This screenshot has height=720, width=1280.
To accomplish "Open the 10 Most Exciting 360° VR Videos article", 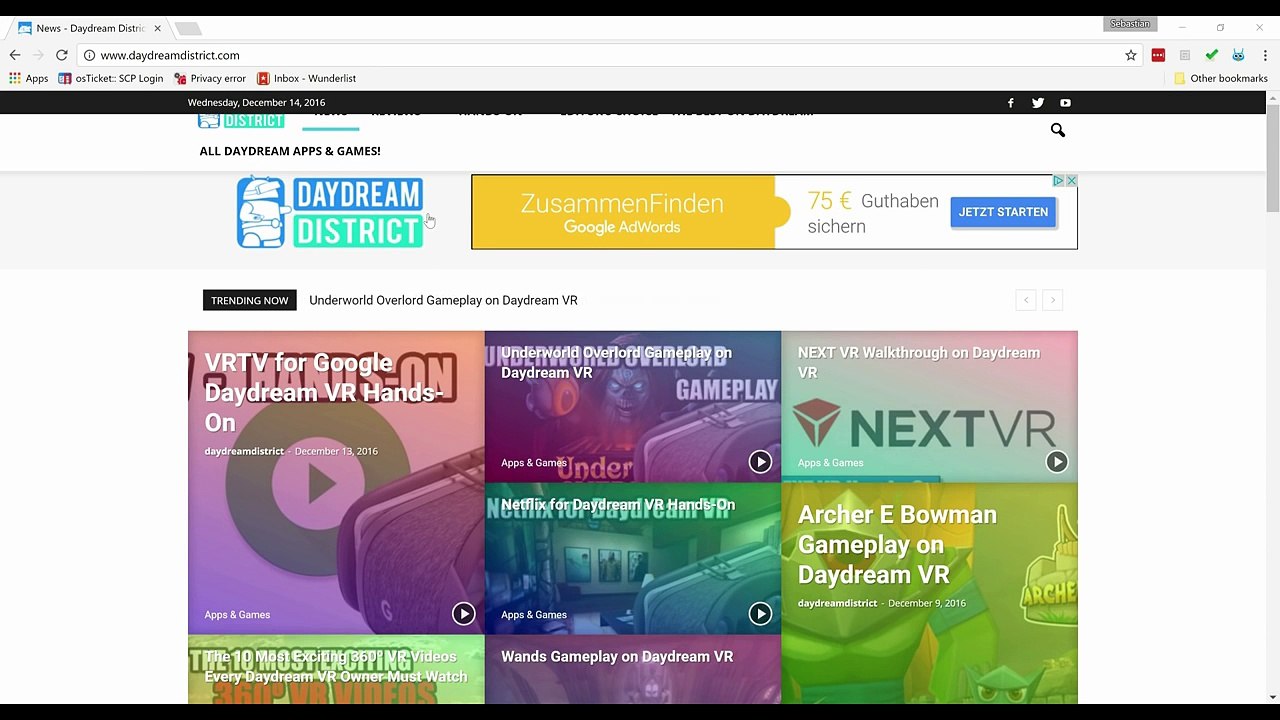I will 336,667.
